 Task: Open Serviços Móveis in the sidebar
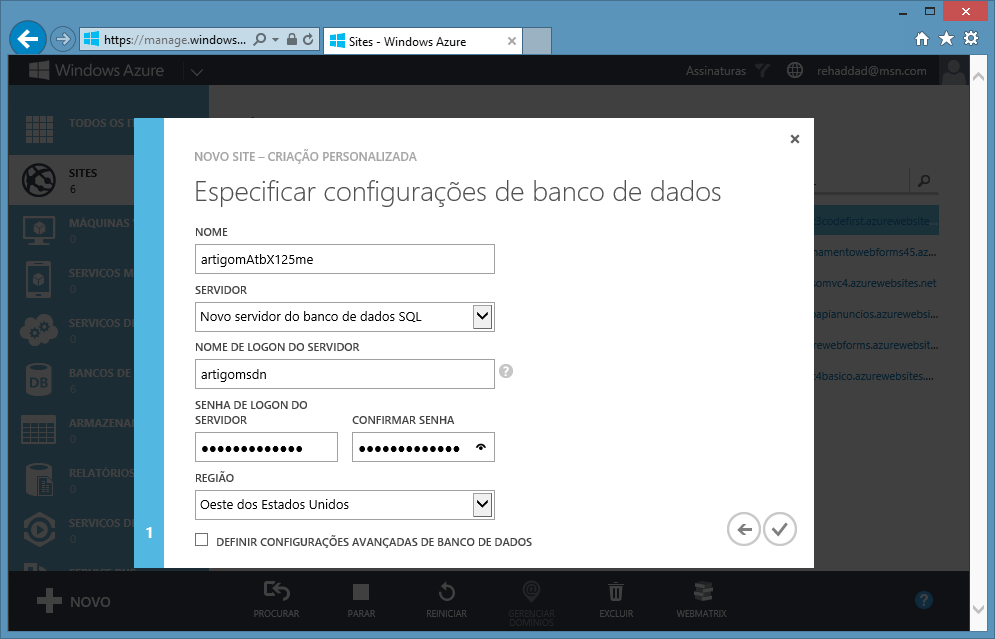point(71,280)
